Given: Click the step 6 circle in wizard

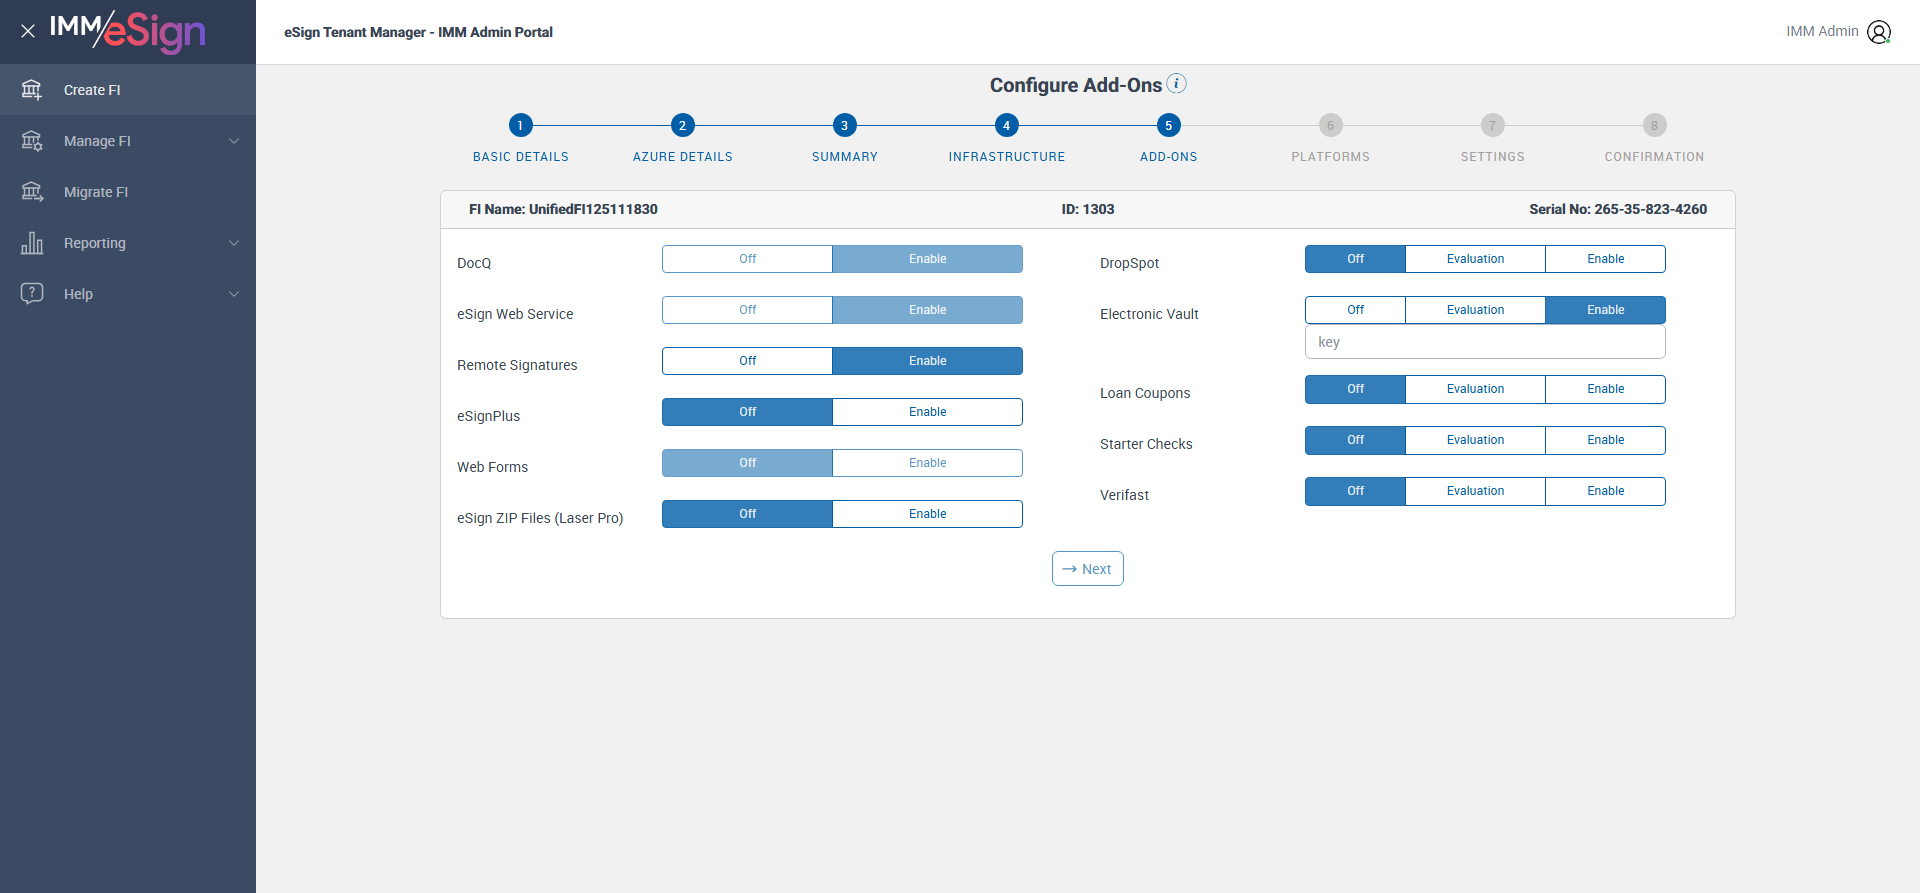Looking at the screenshot, I should [1330, 125].
